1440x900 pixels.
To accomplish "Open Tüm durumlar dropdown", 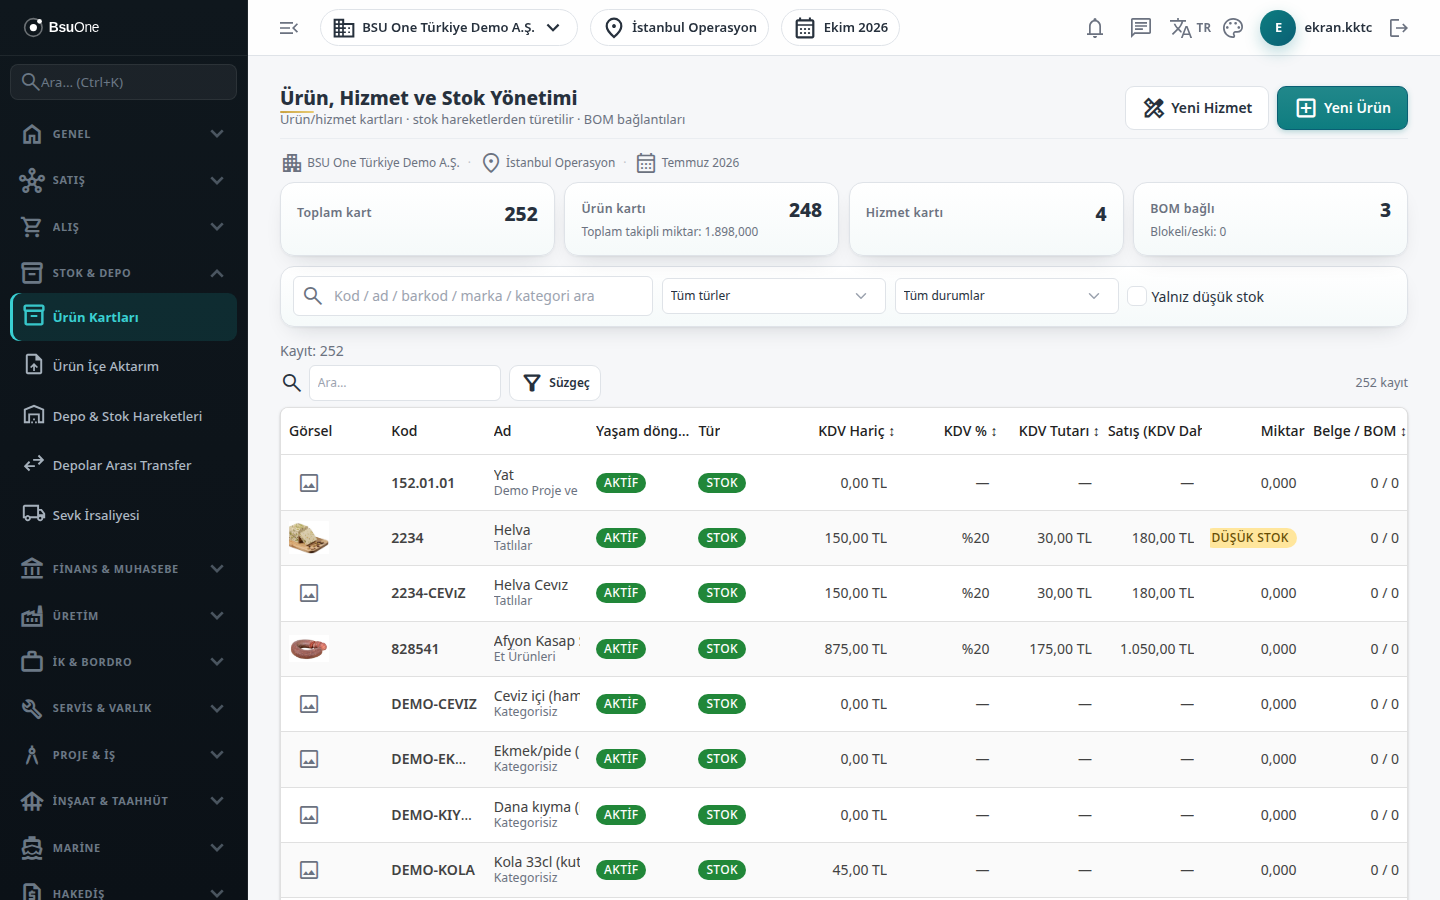I will tap(1006, 296).
